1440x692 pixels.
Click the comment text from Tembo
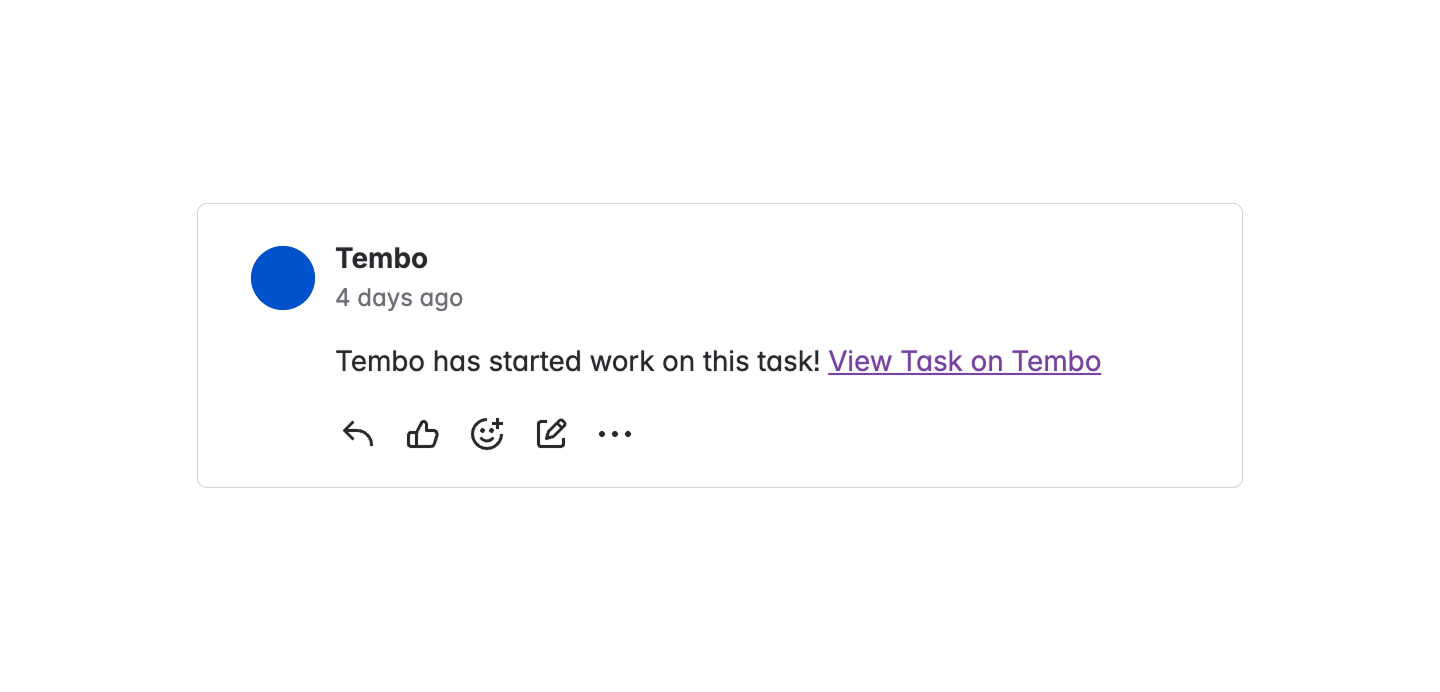point(578,361)
